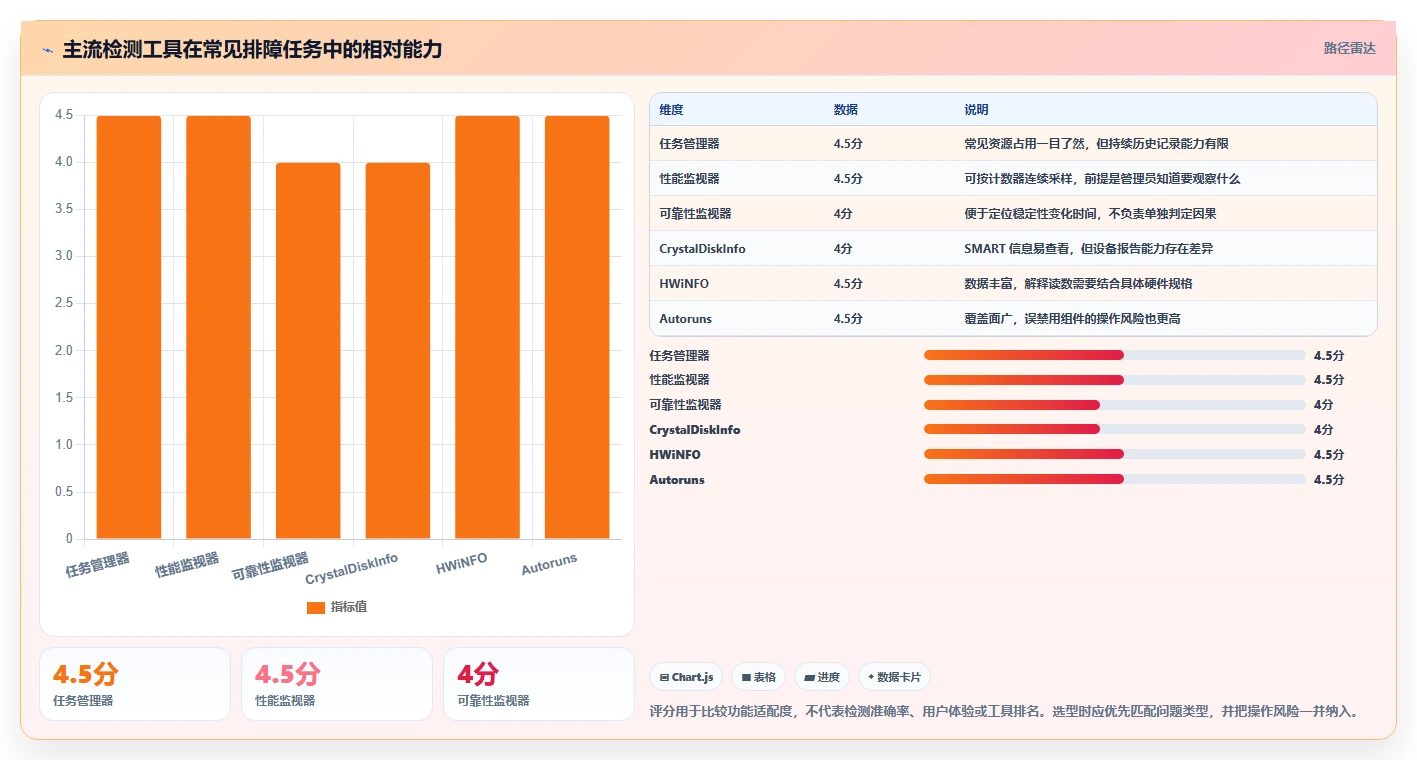
Task: Click the 数据卡片 tag
Action: [x=894, y=677]
